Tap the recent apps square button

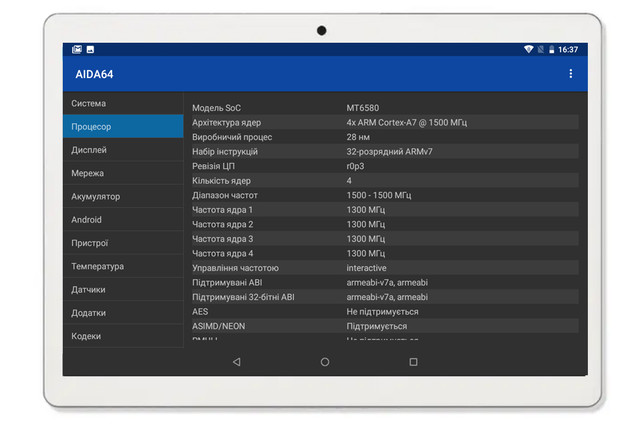click(x=413, y=362)
